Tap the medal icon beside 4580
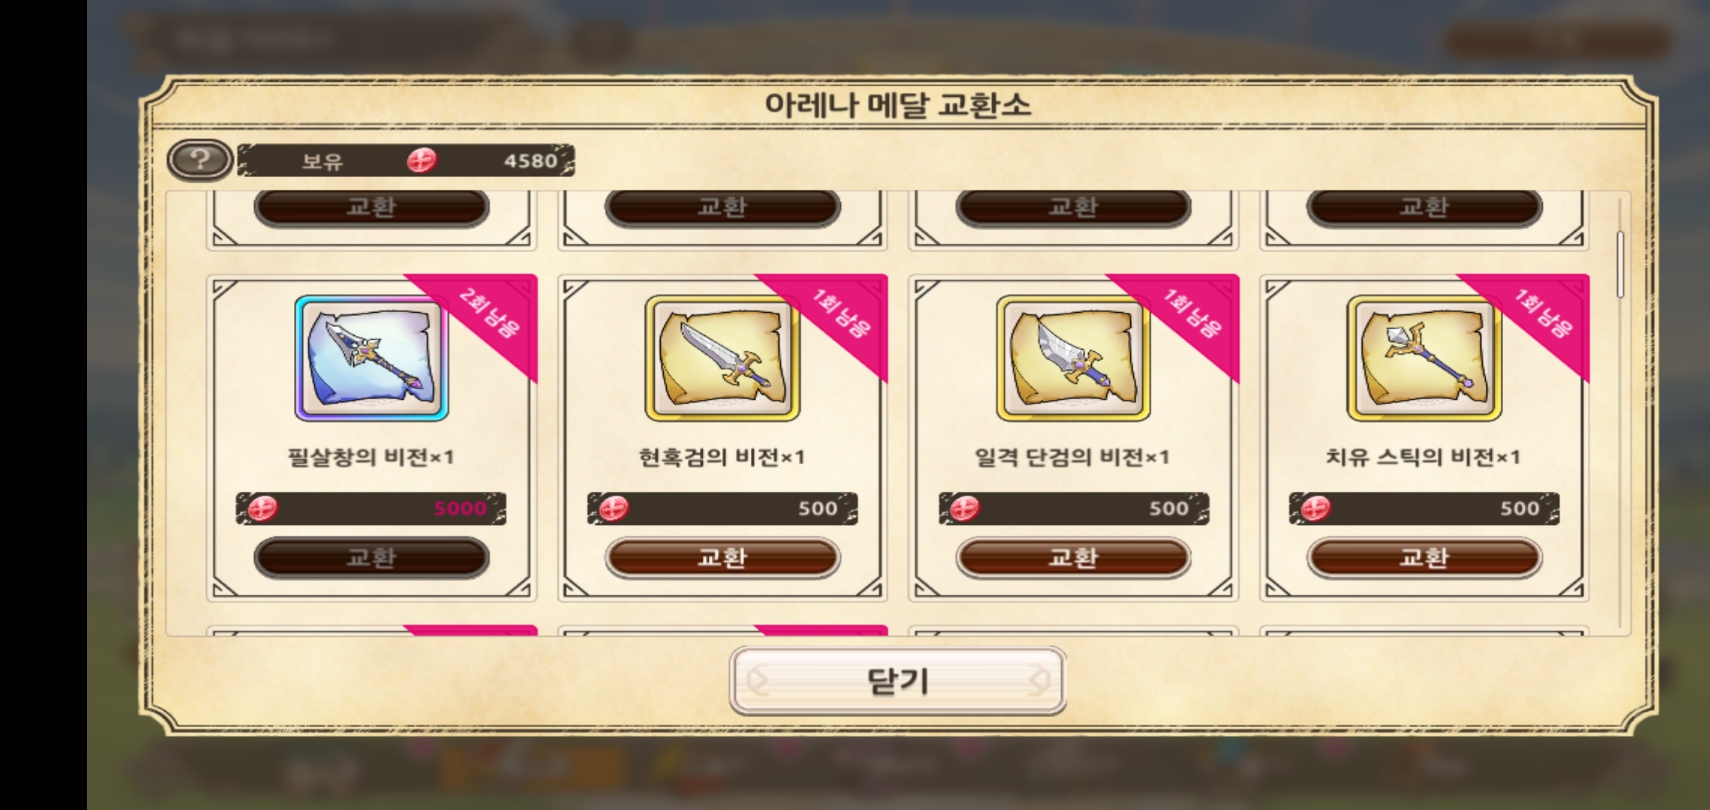 coord(421,160)
